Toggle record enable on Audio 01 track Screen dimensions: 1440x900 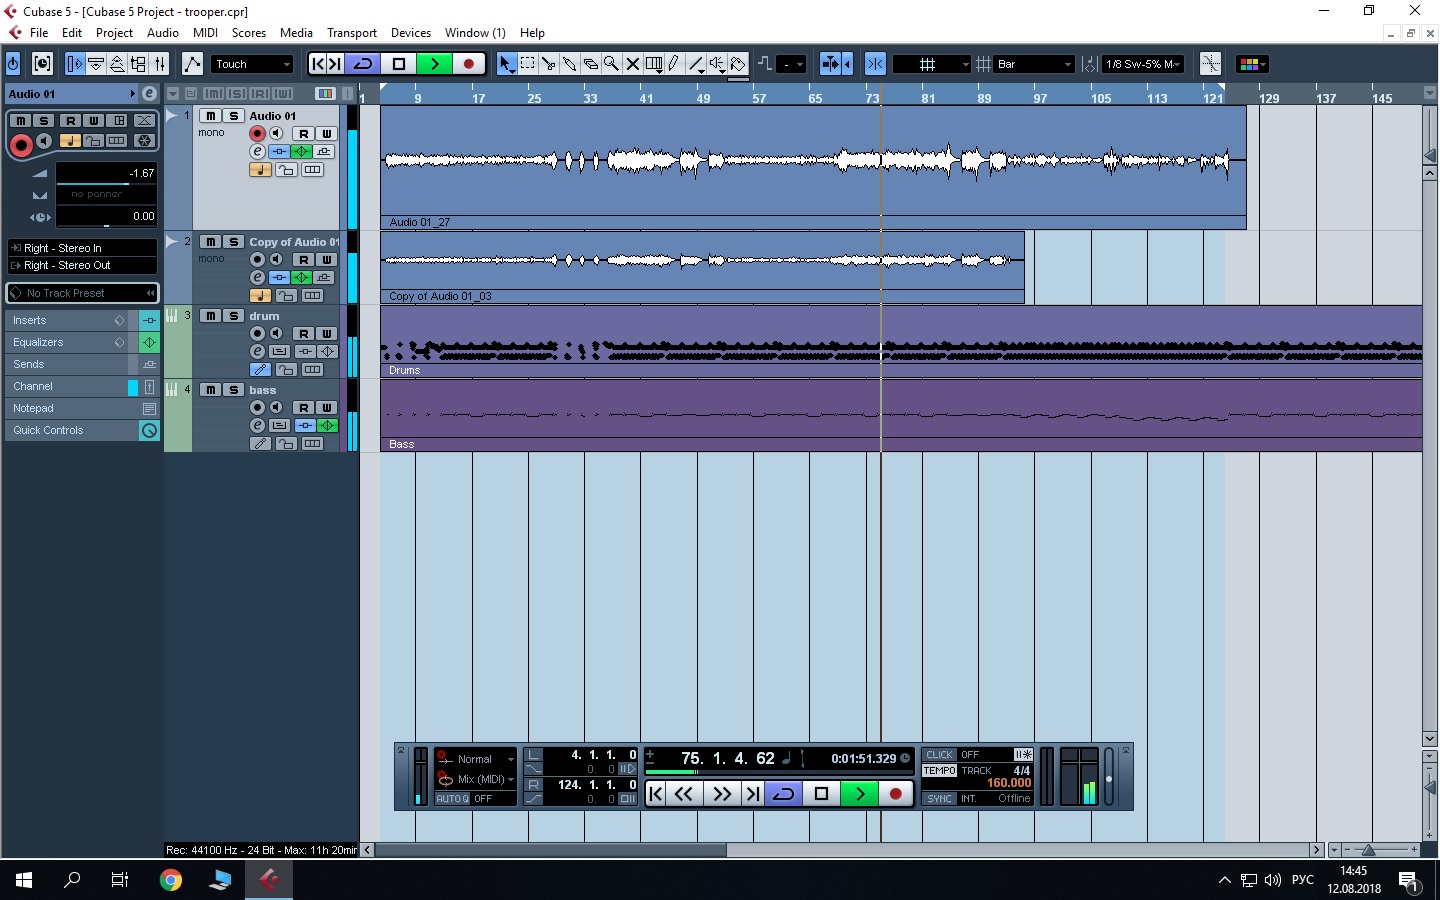tap(257, 133)
